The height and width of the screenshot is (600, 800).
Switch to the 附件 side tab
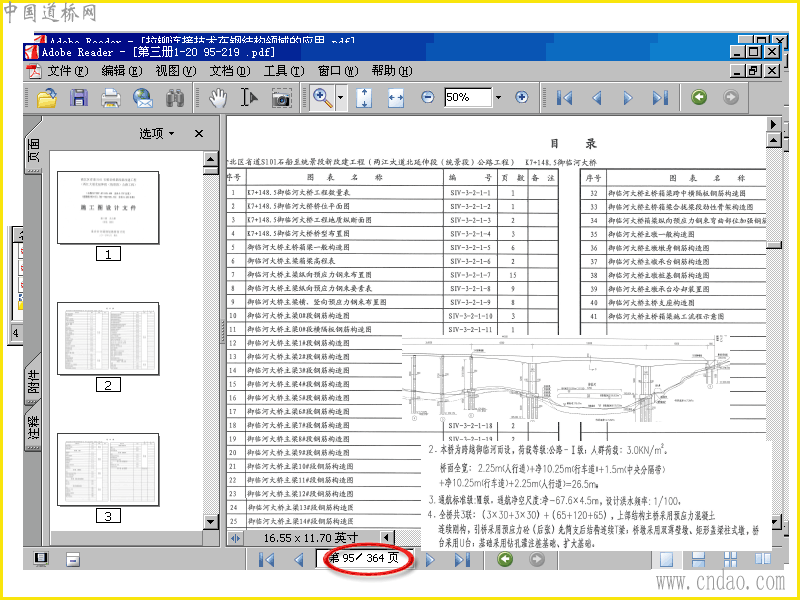(x=33, y=381)
